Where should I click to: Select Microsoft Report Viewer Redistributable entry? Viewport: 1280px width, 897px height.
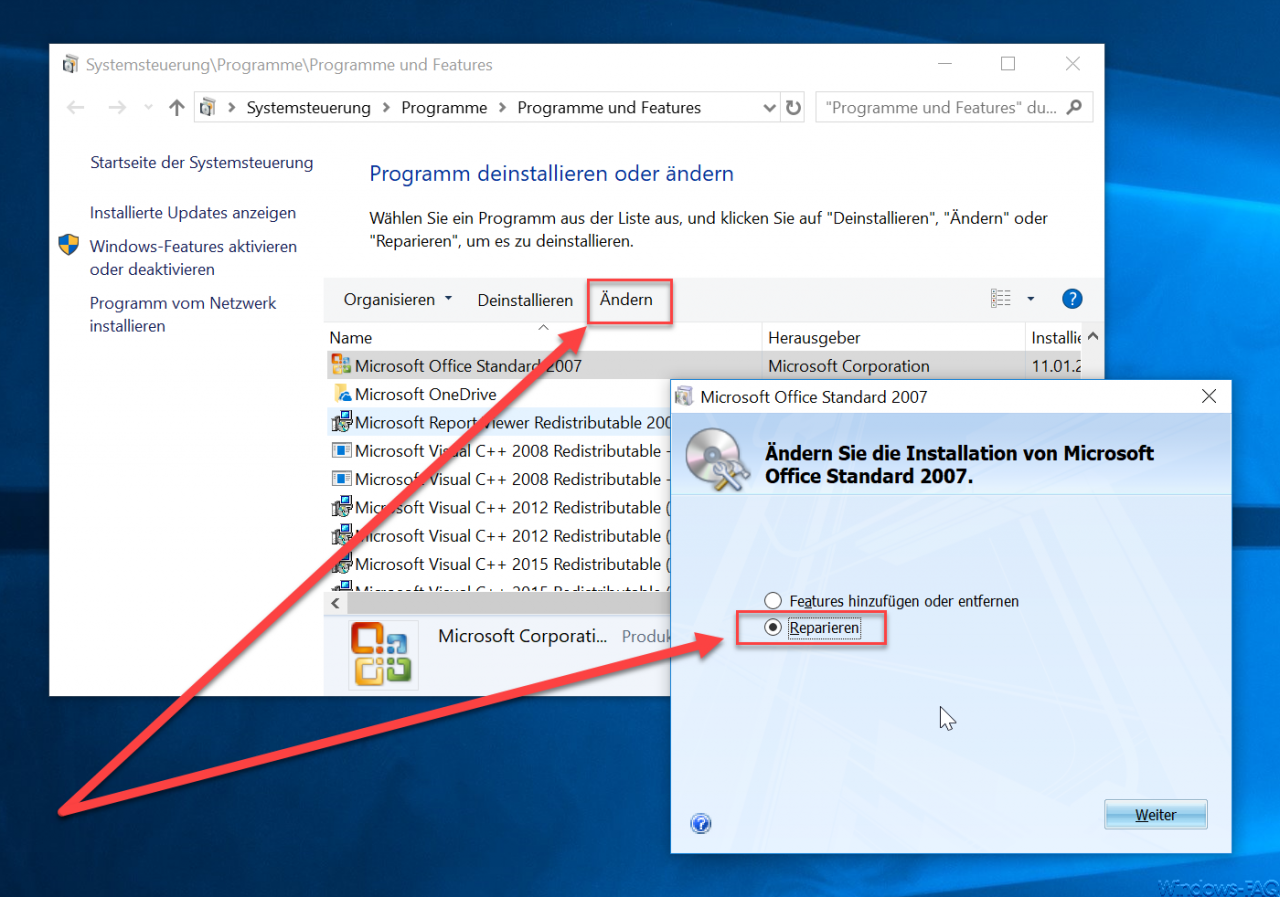pyautogui.click(x=513, y=422)
